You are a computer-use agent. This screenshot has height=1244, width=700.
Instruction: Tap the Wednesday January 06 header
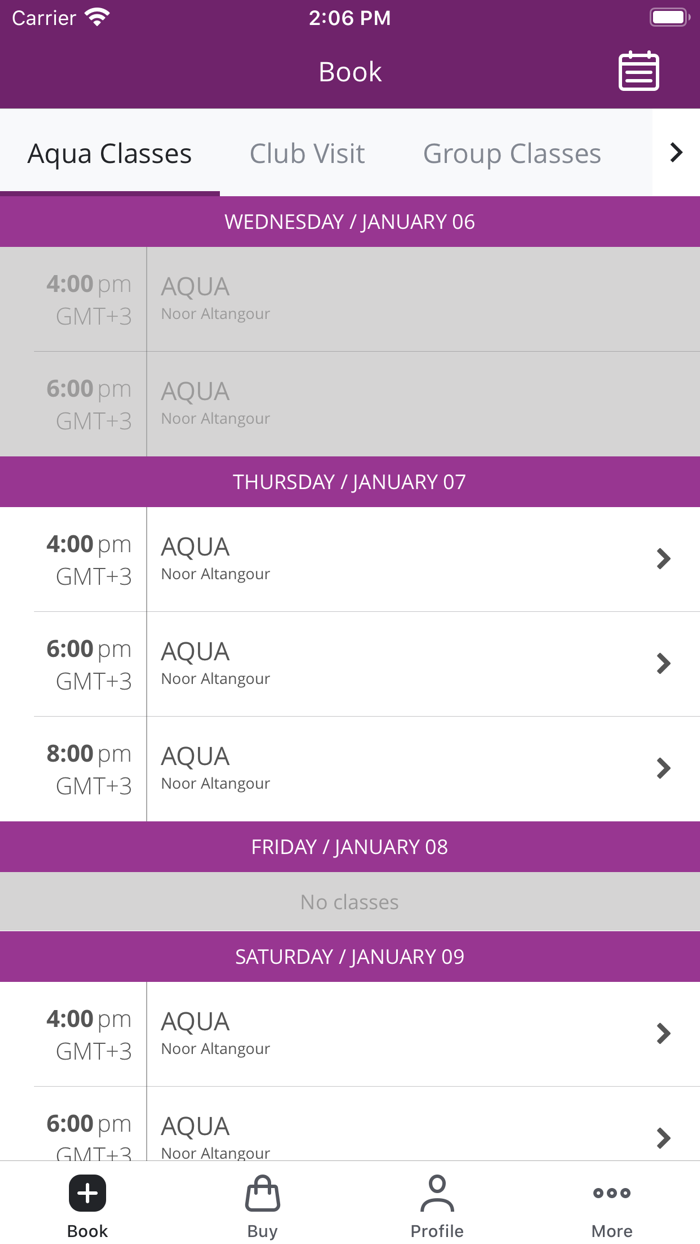click(350, 222)
